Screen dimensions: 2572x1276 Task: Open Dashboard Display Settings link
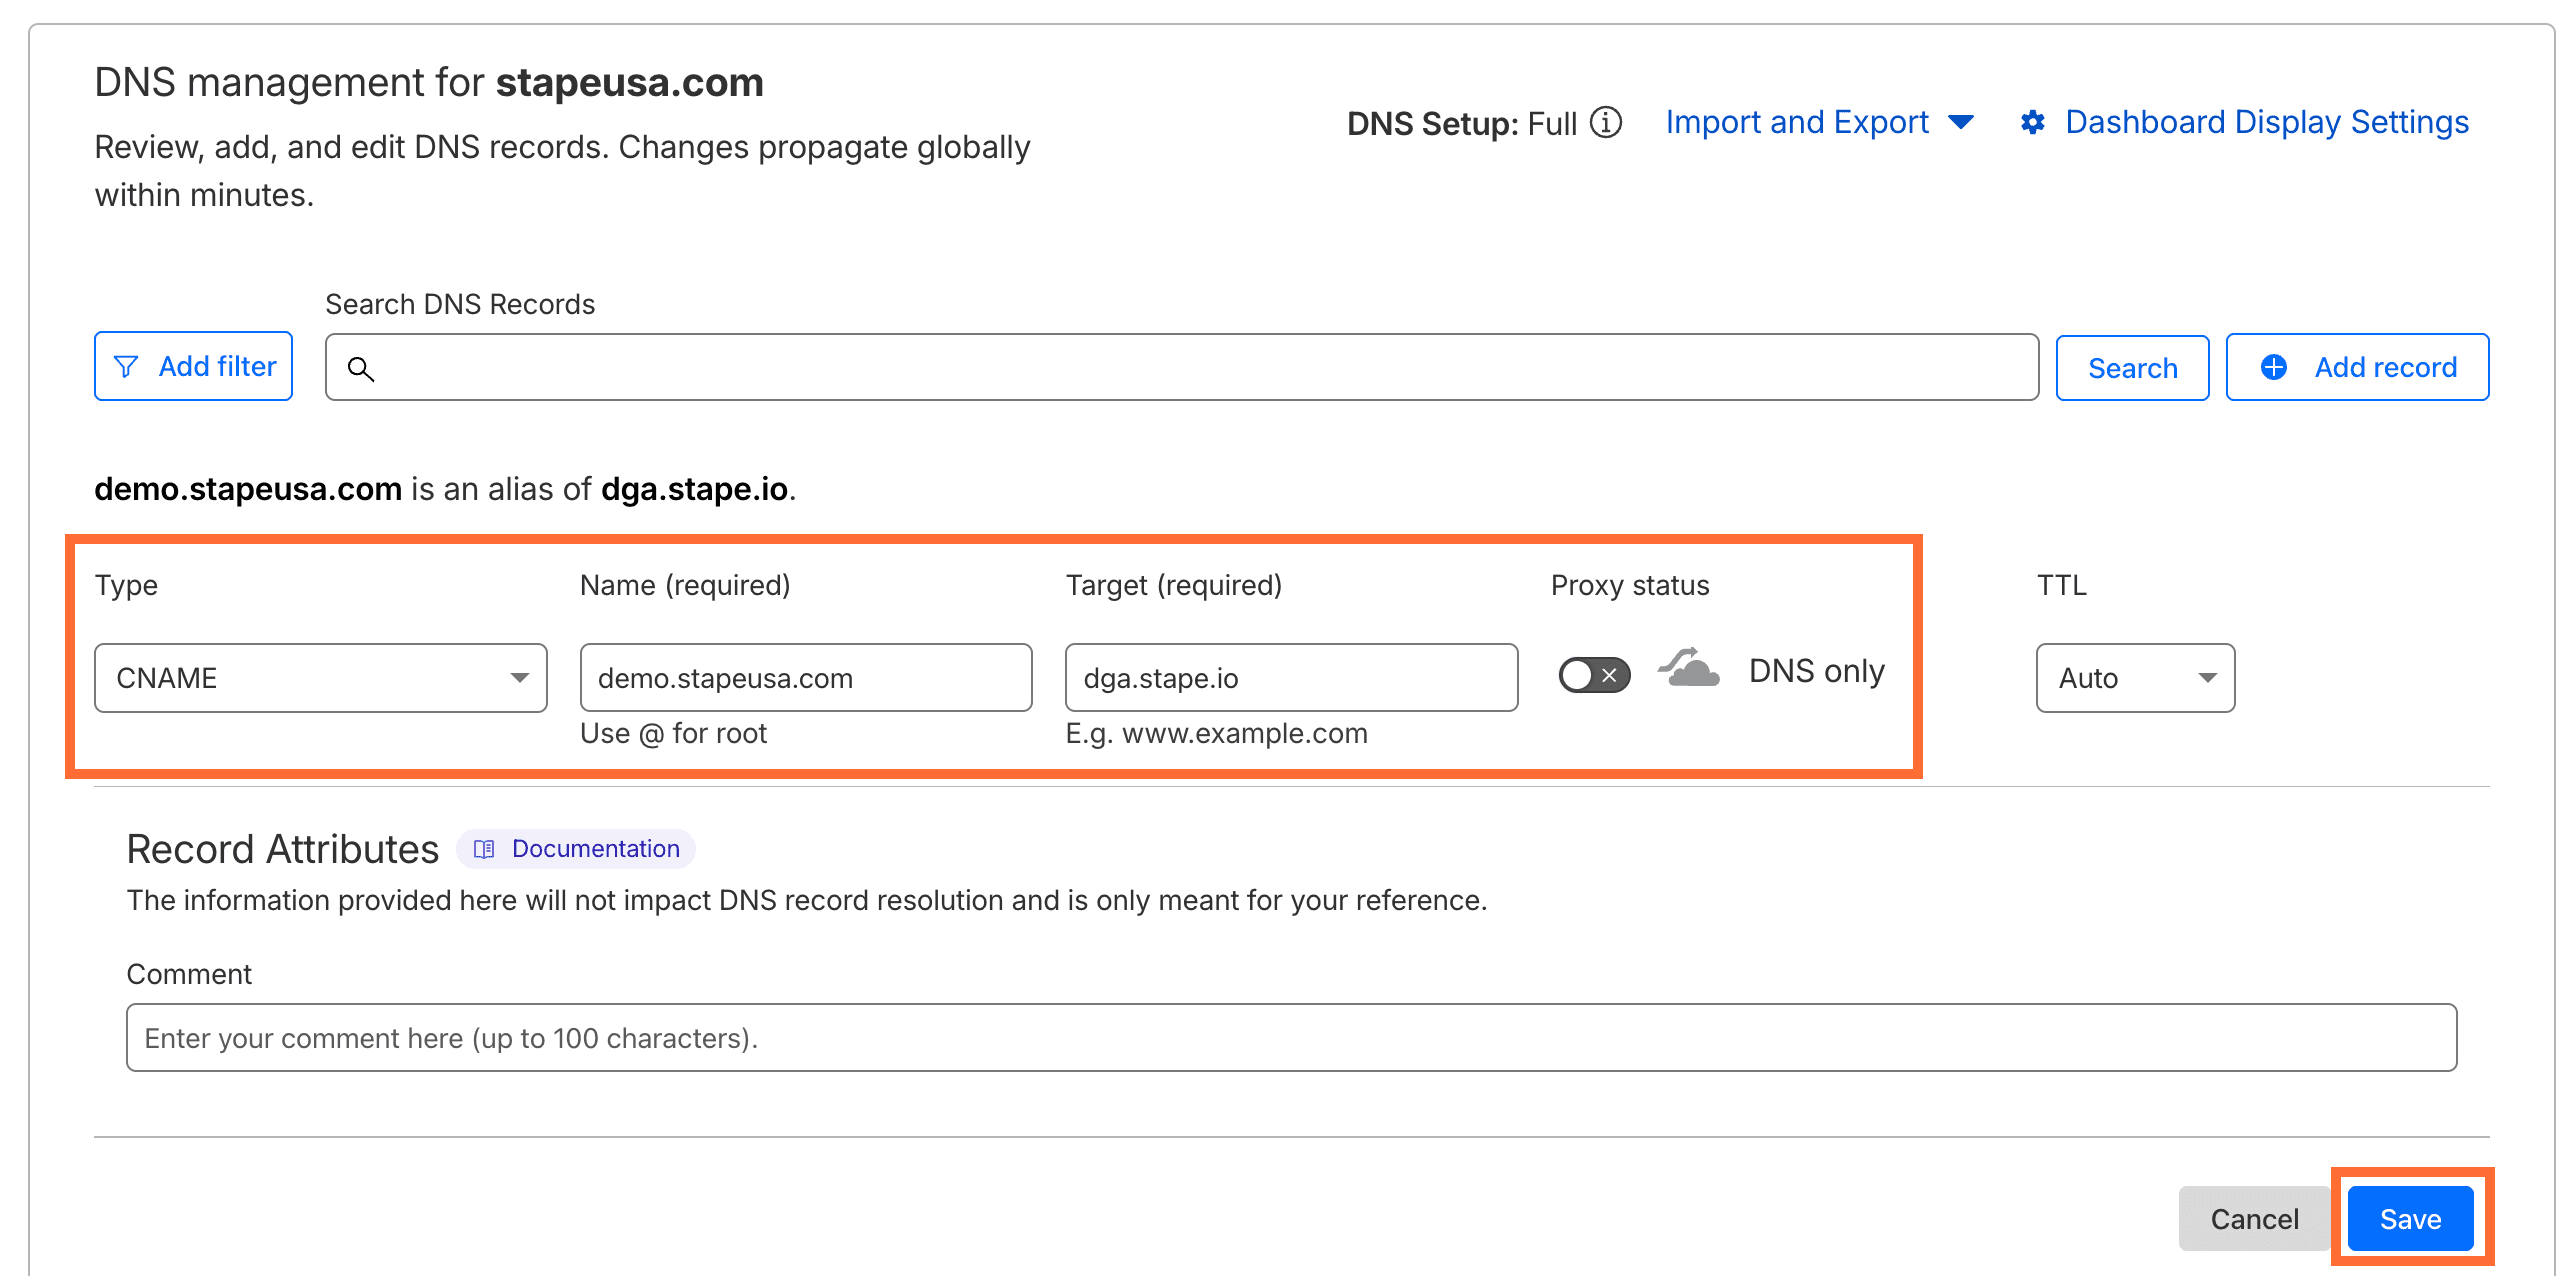pos(2266,122)
